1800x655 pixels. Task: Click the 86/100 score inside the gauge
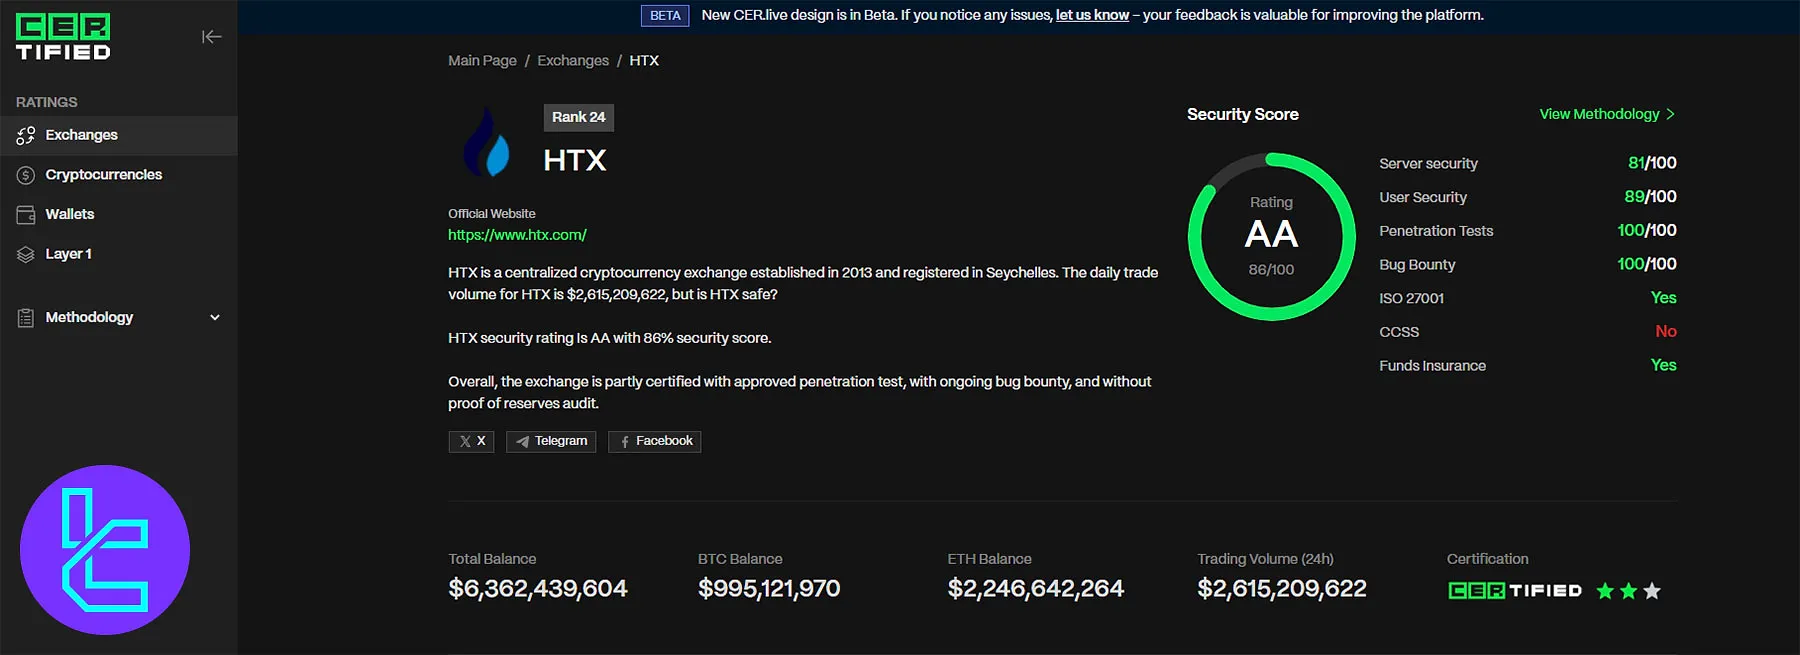click(1271, 270)
